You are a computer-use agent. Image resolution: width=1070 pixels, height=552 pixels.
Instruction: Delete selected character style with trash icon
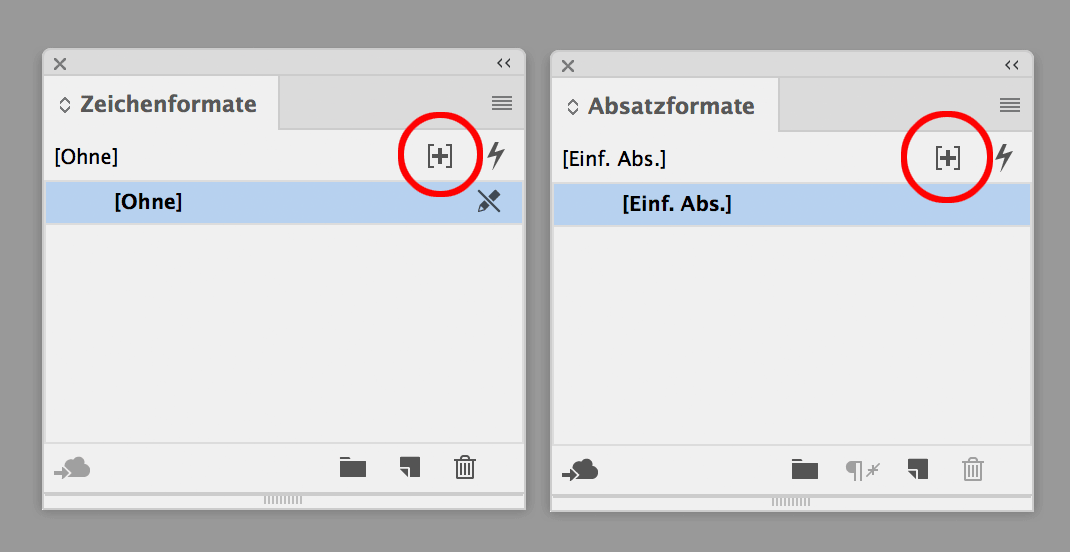465,467
